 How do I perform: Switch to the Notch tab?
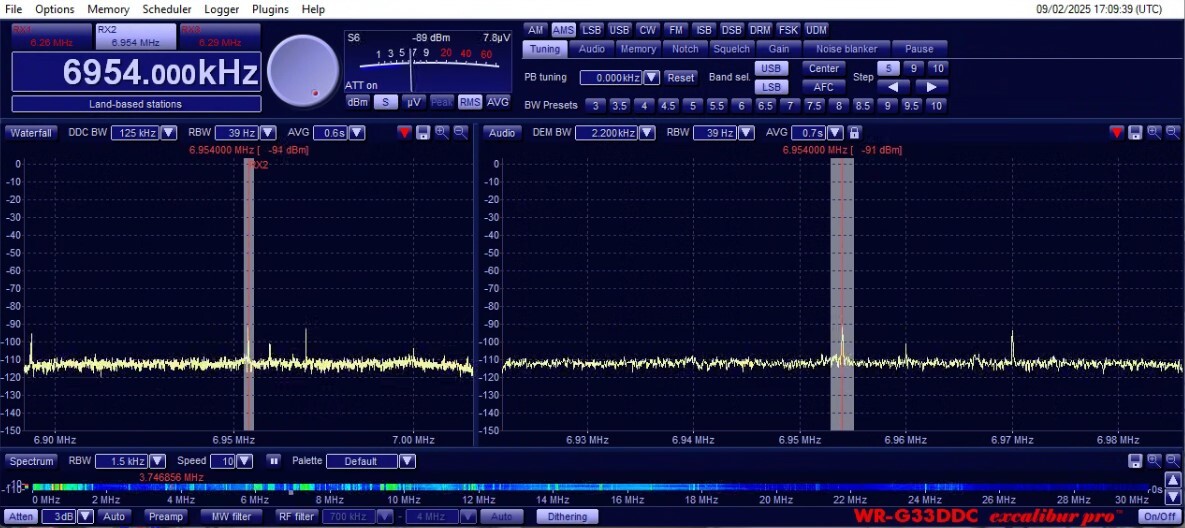(685, 49)
